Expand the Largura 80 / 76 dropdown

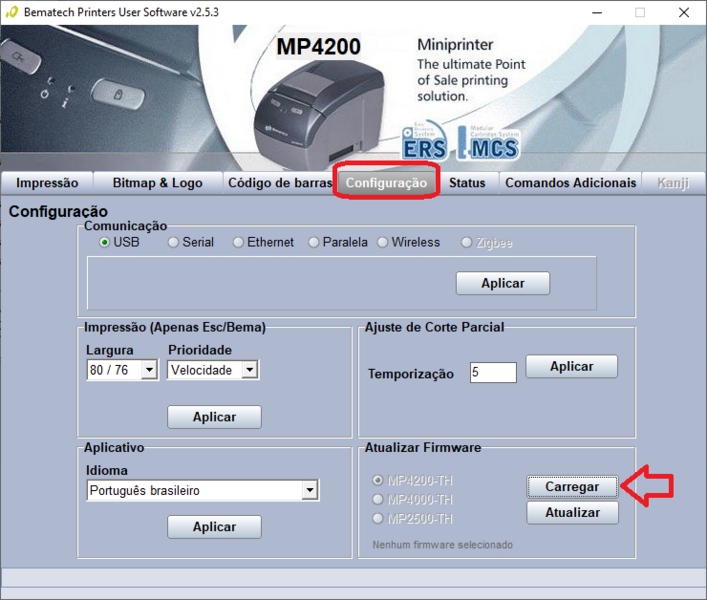pyautogui.click(x=149, y=370)
